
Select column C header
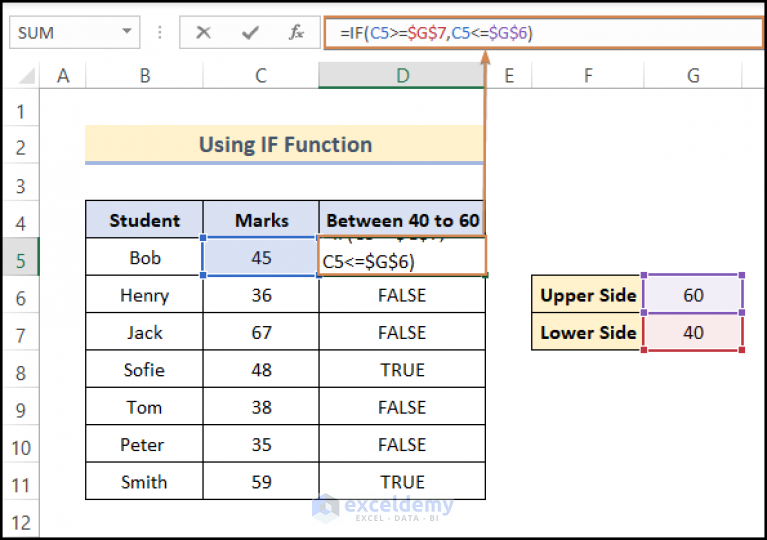261,75
